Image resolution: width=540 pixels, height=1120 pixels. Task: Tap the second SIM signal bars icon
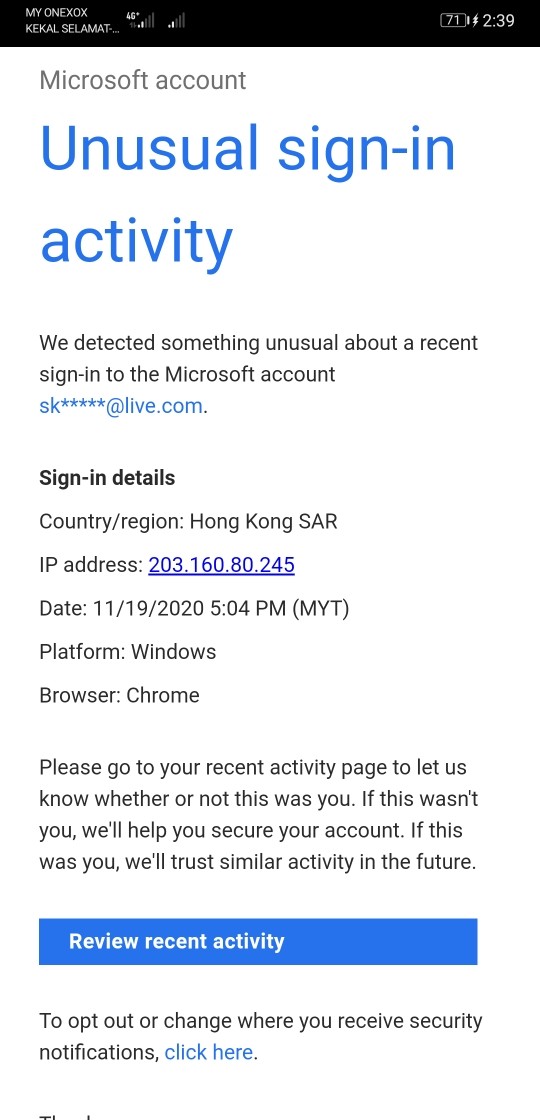pos(176,21)
